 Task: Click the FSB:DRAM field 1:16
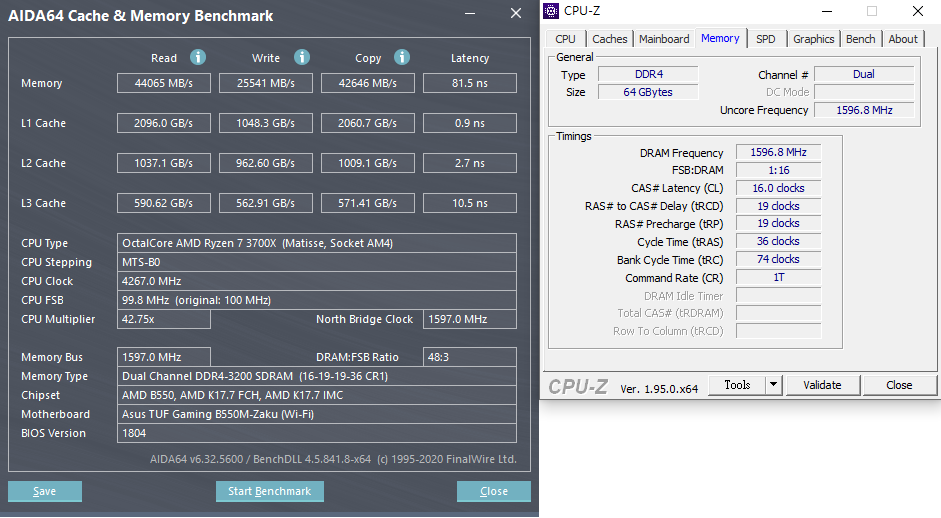[778, 170]
